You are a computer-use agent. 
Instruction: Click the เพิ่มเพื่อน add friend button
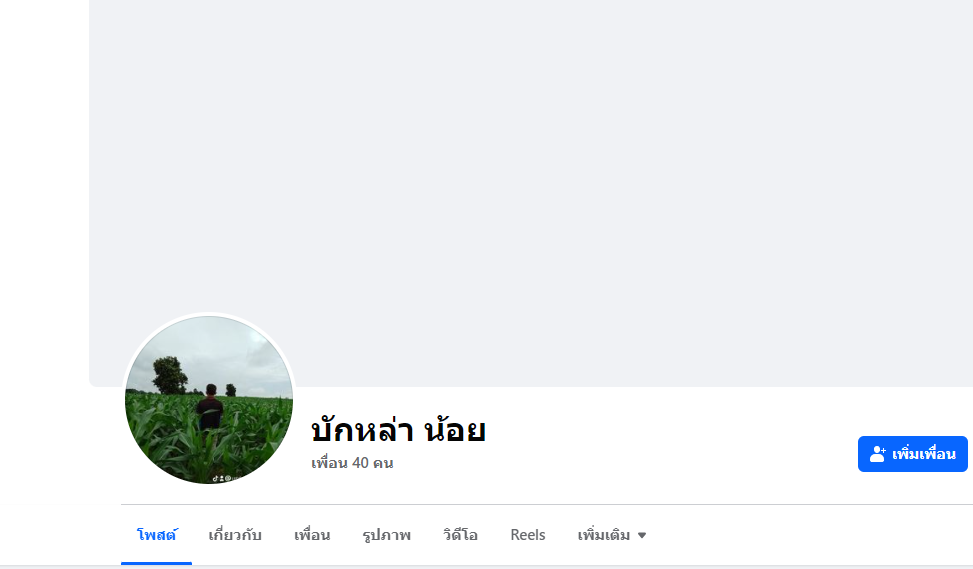click(x=913, y=454)
